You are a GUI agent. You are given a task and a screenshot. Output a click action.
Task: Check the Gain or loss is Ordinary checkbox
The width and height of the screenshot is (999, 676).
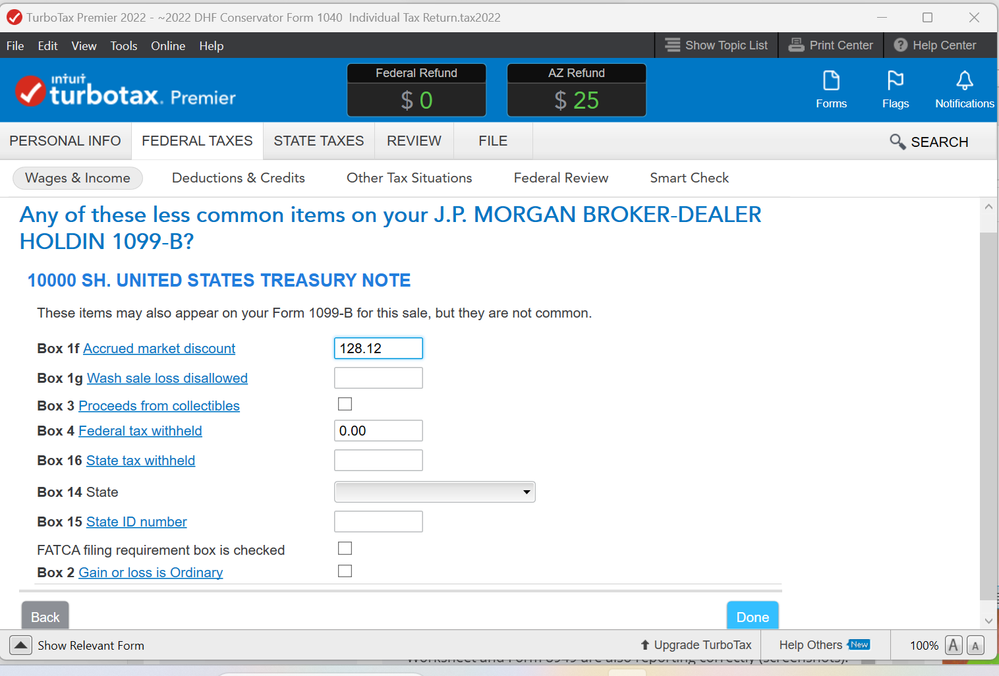(x=345, y=571)
